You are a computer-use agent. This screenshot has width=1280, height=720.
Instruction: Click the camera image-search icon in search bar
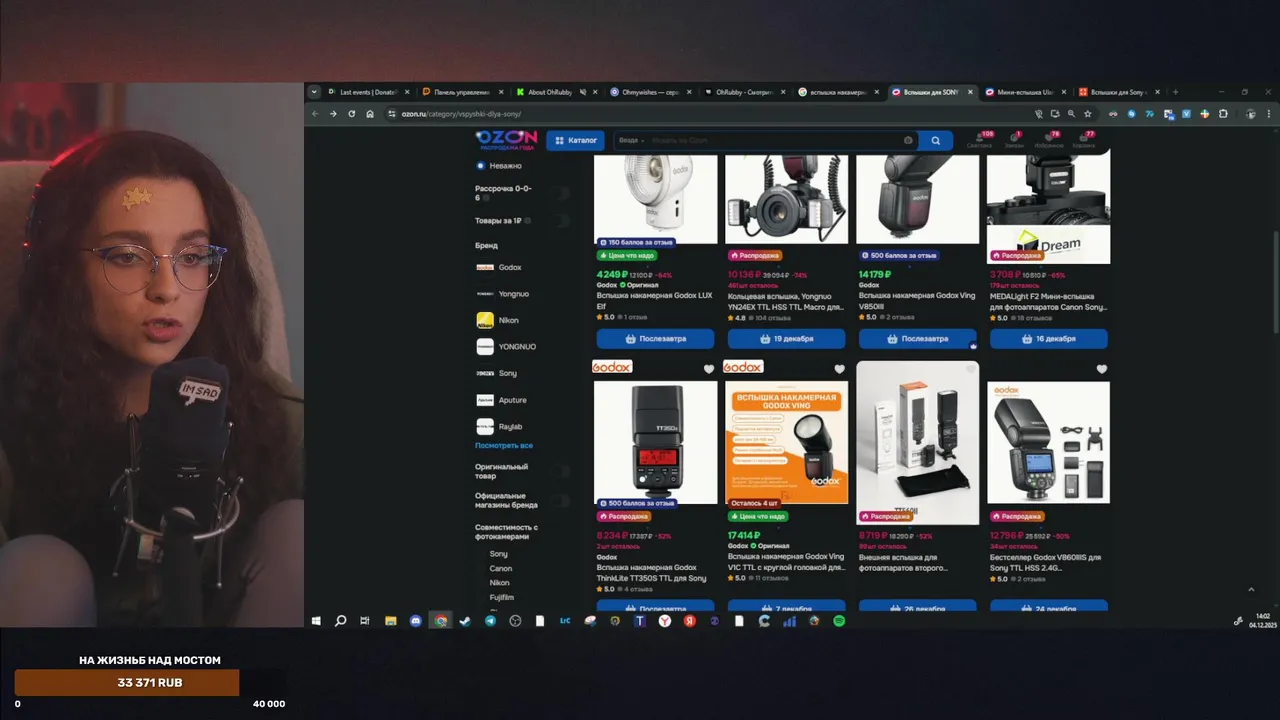(x=908, y=141)
